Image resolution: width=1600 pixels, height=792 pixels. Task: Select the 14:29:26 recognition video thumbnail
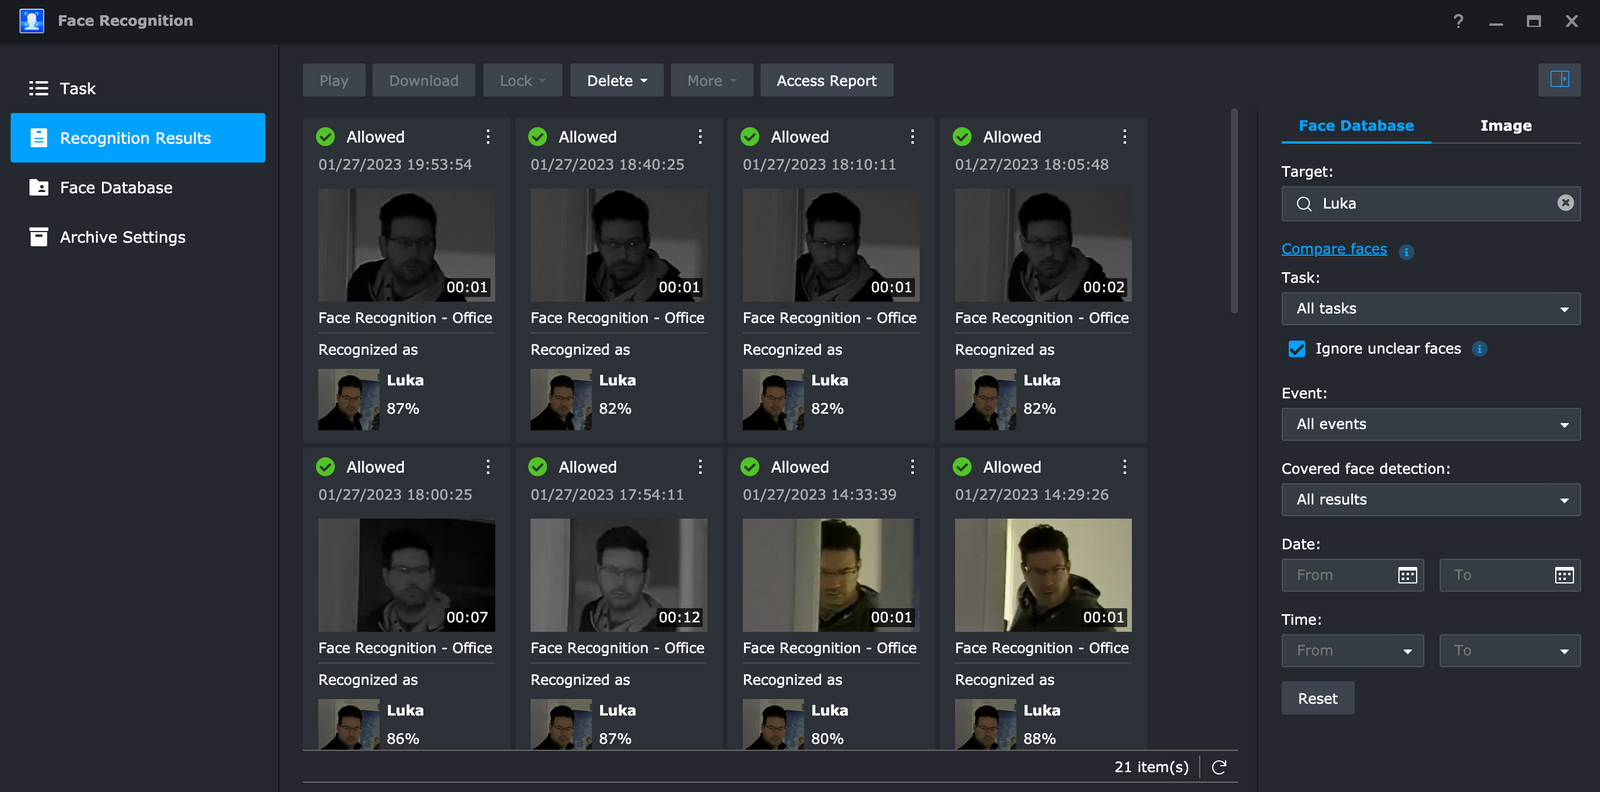tap(1043, 575)
